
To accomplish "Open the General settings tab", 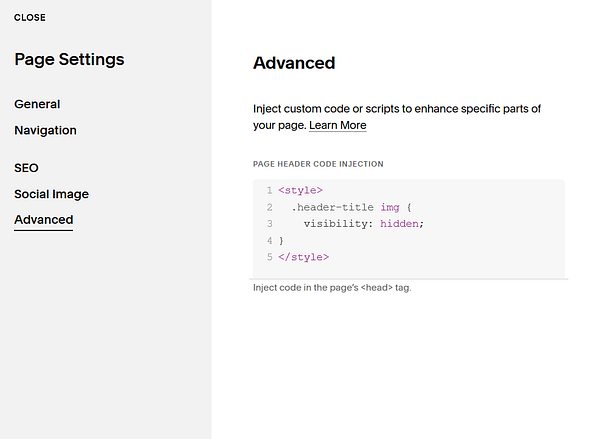I will [37, 104].
